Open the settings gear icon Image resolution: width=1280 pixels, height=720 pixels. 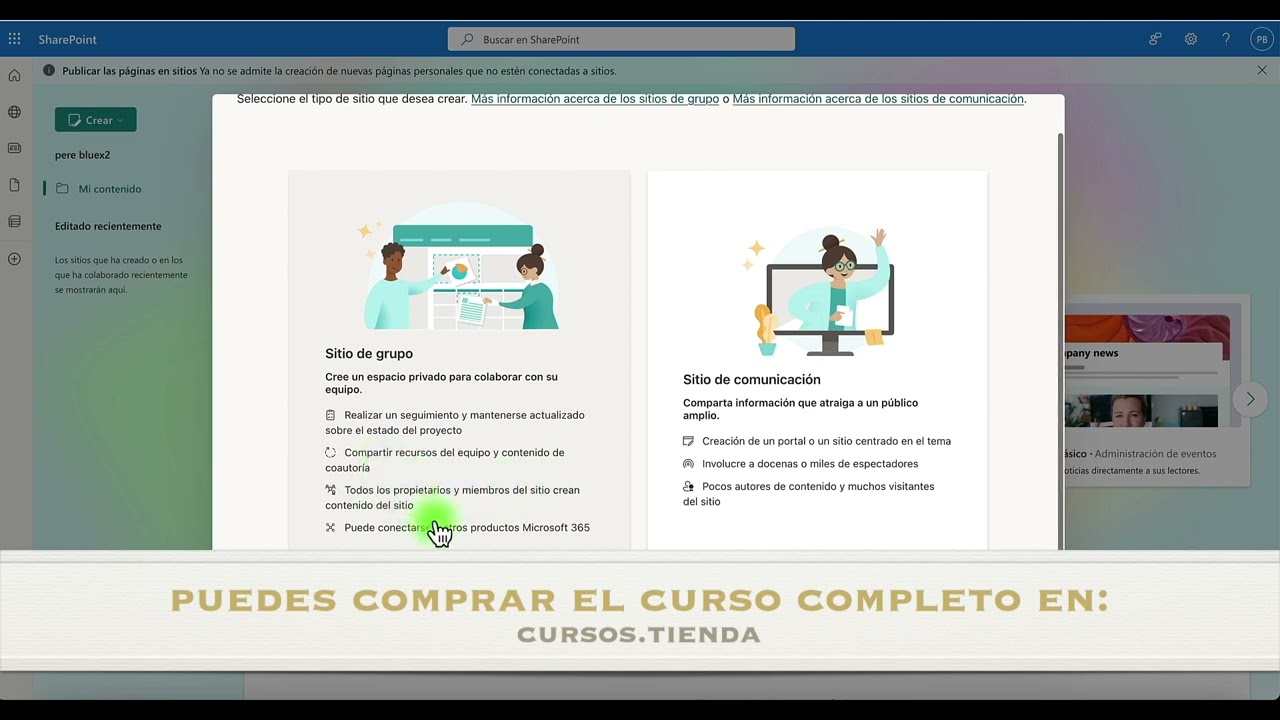pyautogui.click(x=1191, y=39)
